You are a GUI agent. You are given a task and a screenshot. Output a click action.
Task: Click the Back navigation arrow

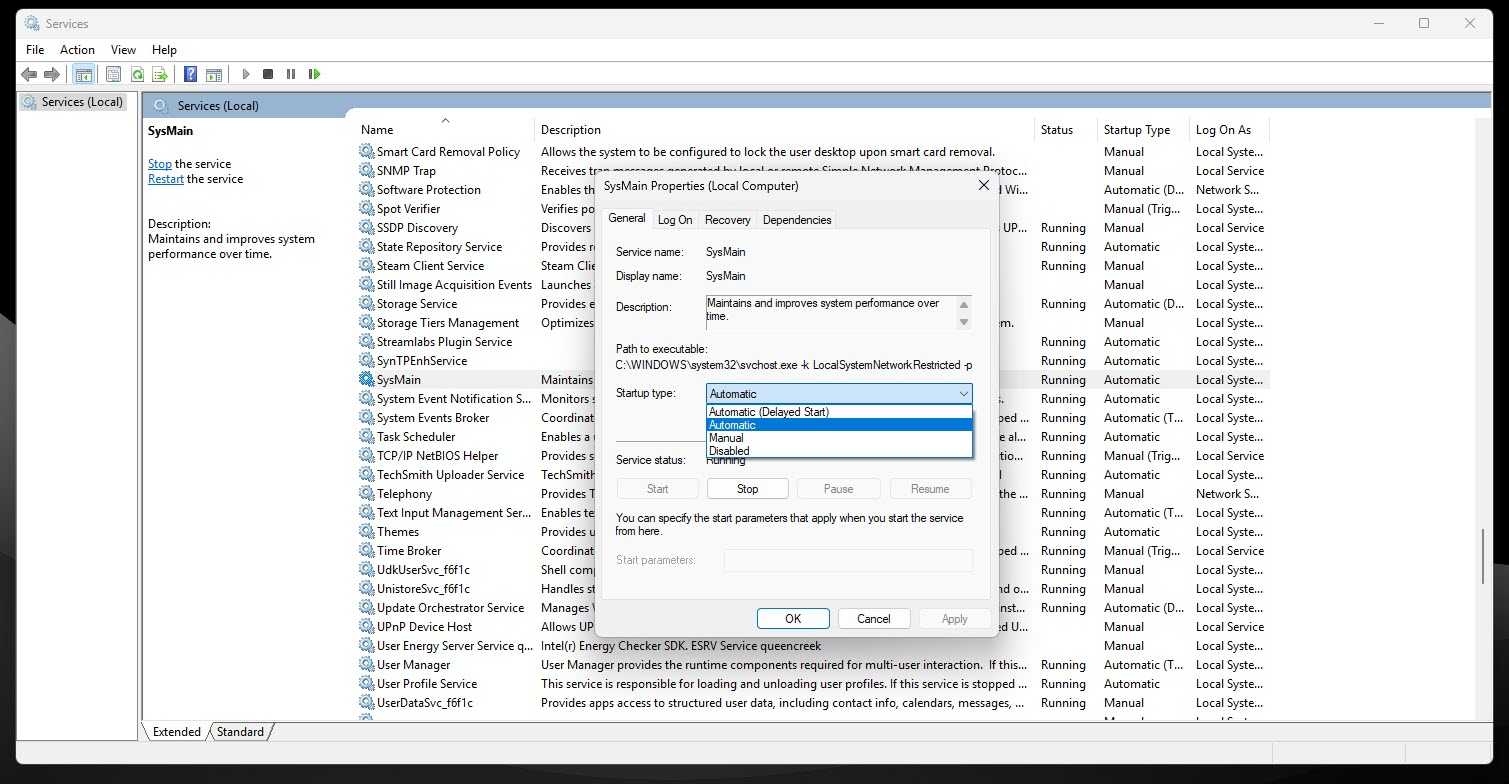(29, 74)
